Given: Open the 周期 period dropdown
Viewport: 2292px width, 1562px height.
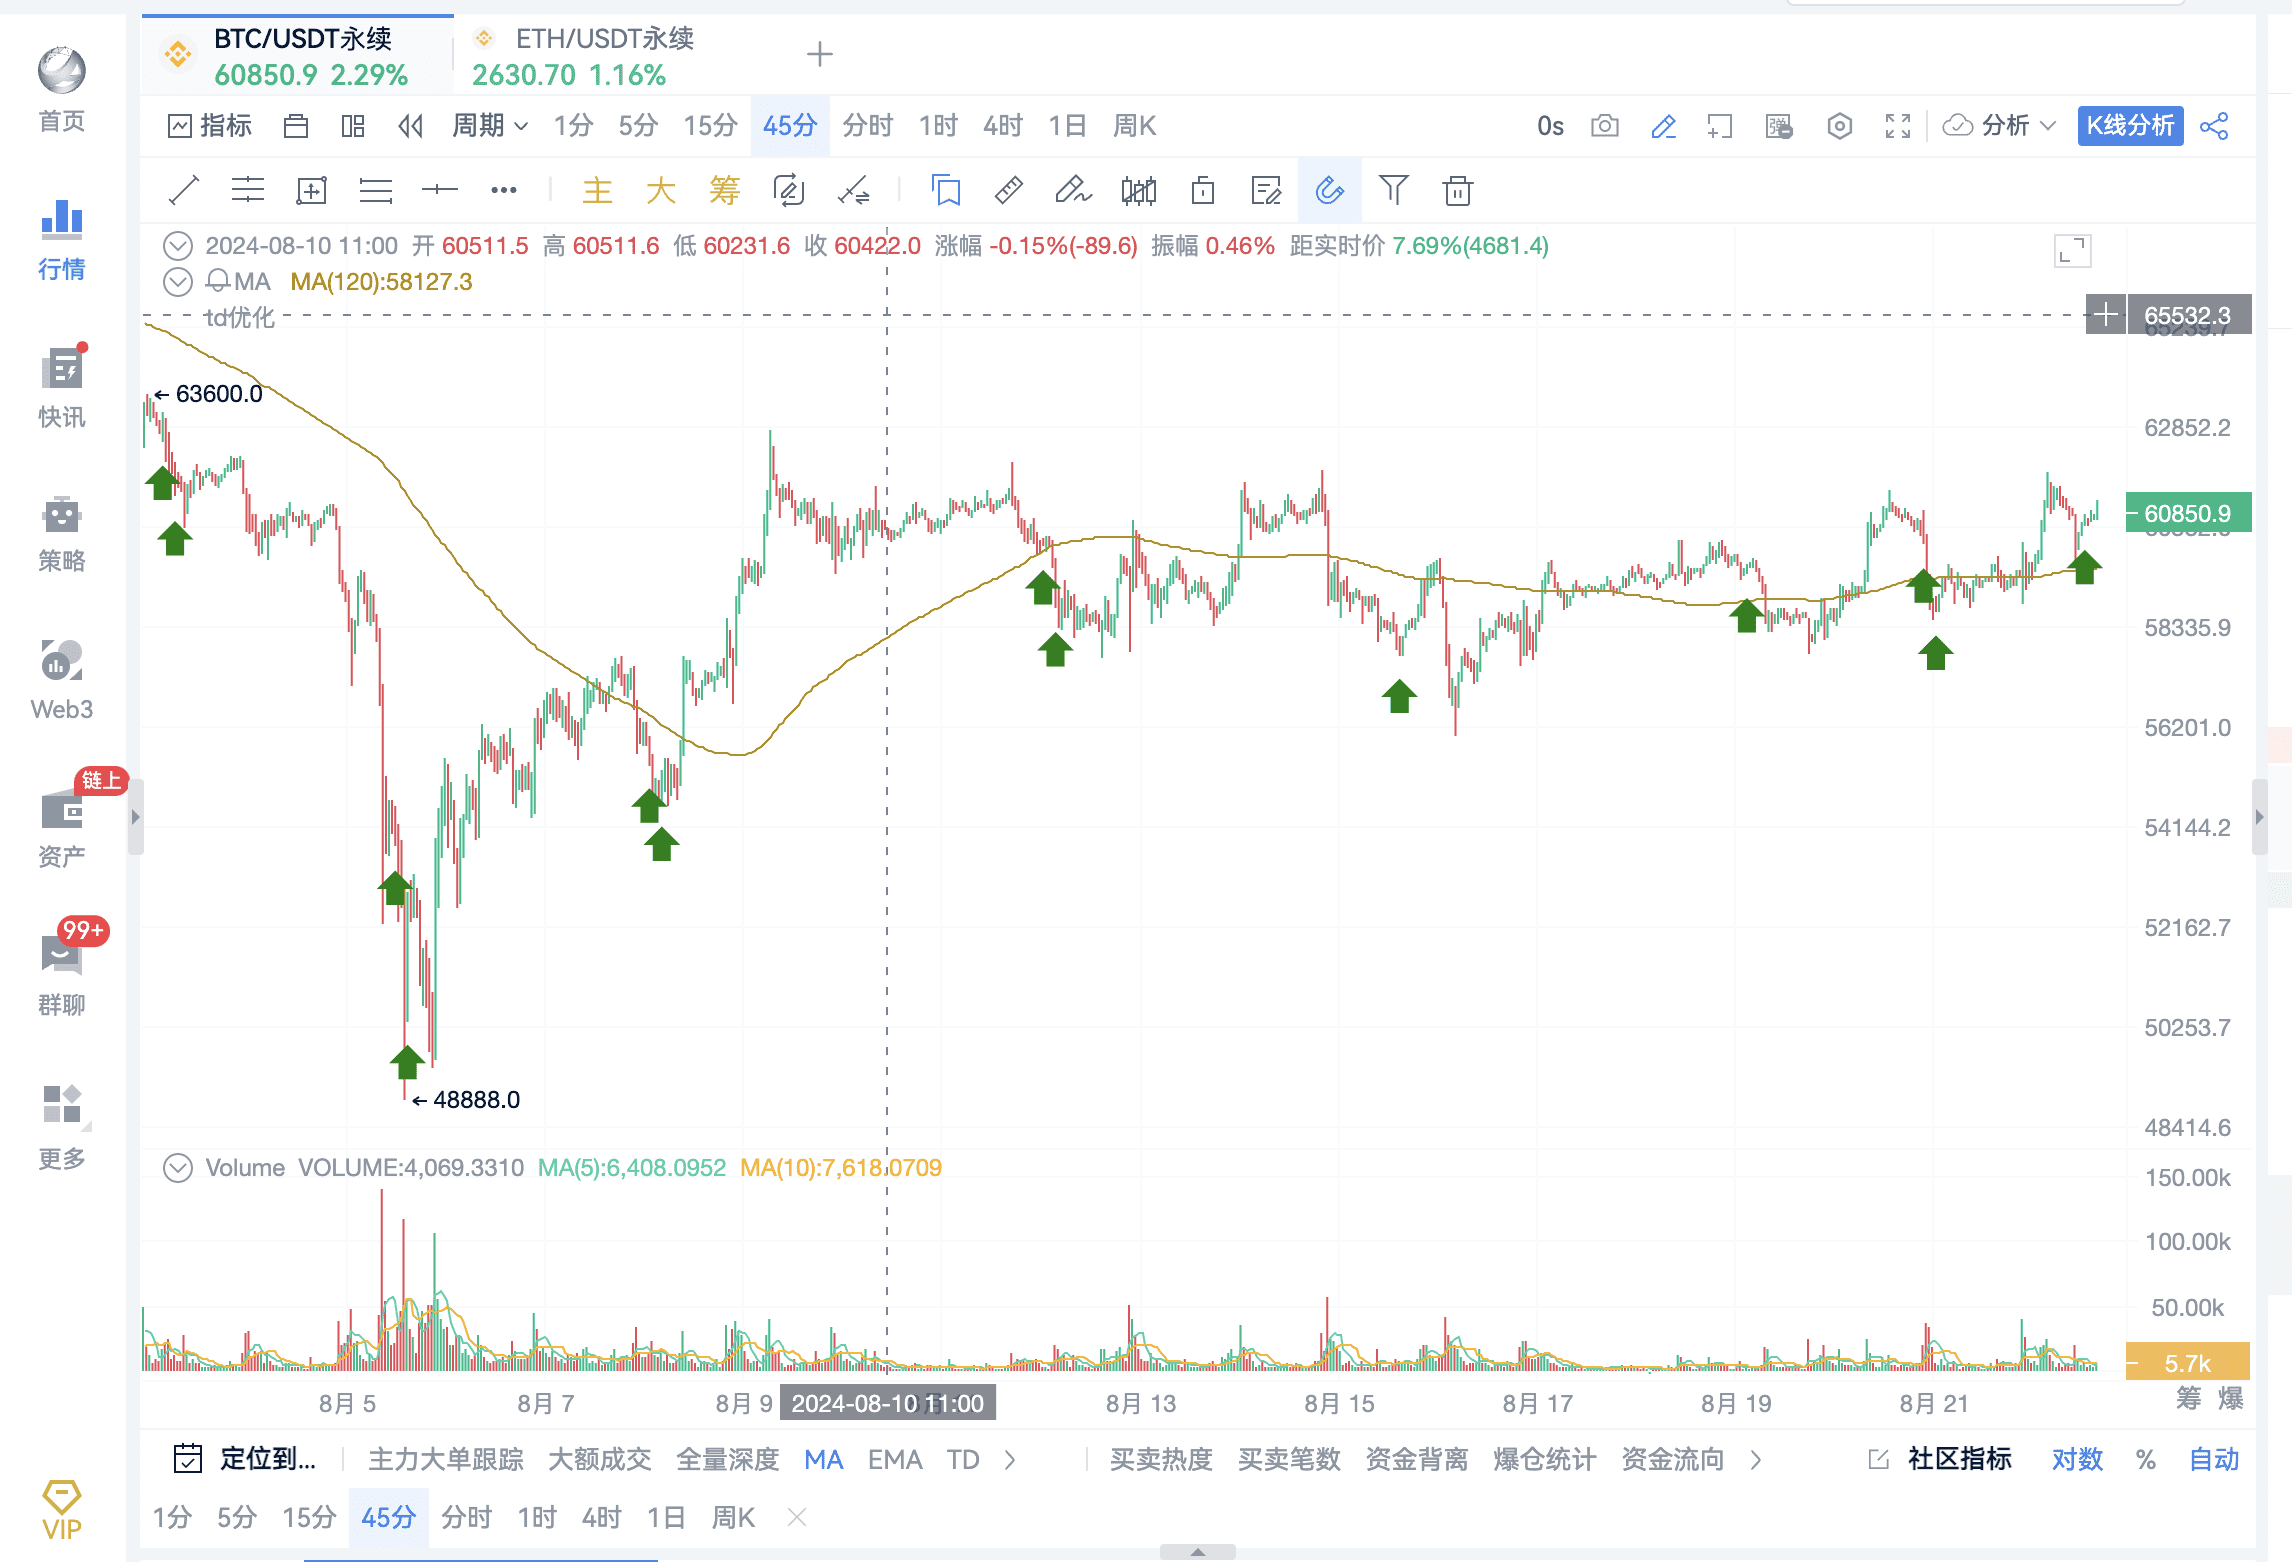Looking at the screenshot, I should [x=490, y=126].
